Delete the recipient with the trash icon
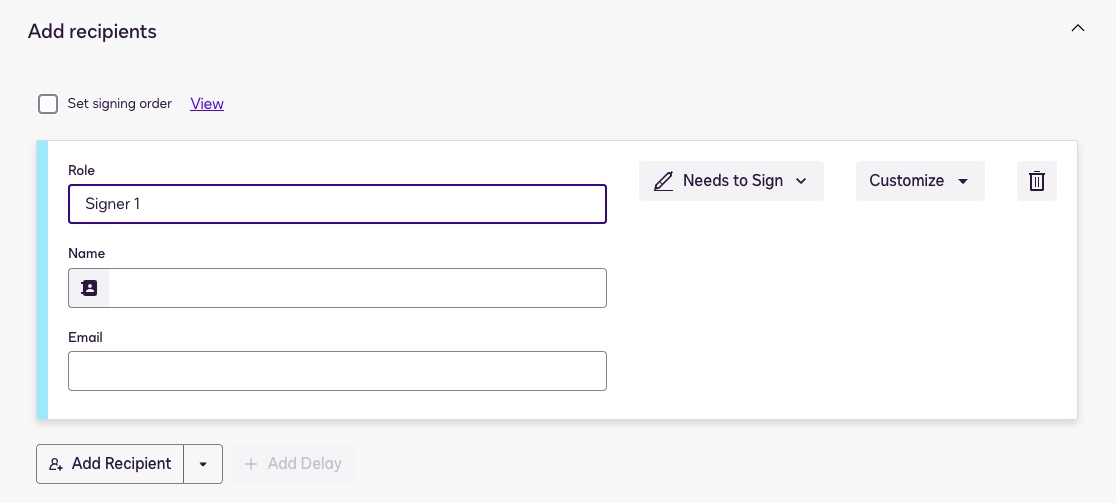 1037,181
